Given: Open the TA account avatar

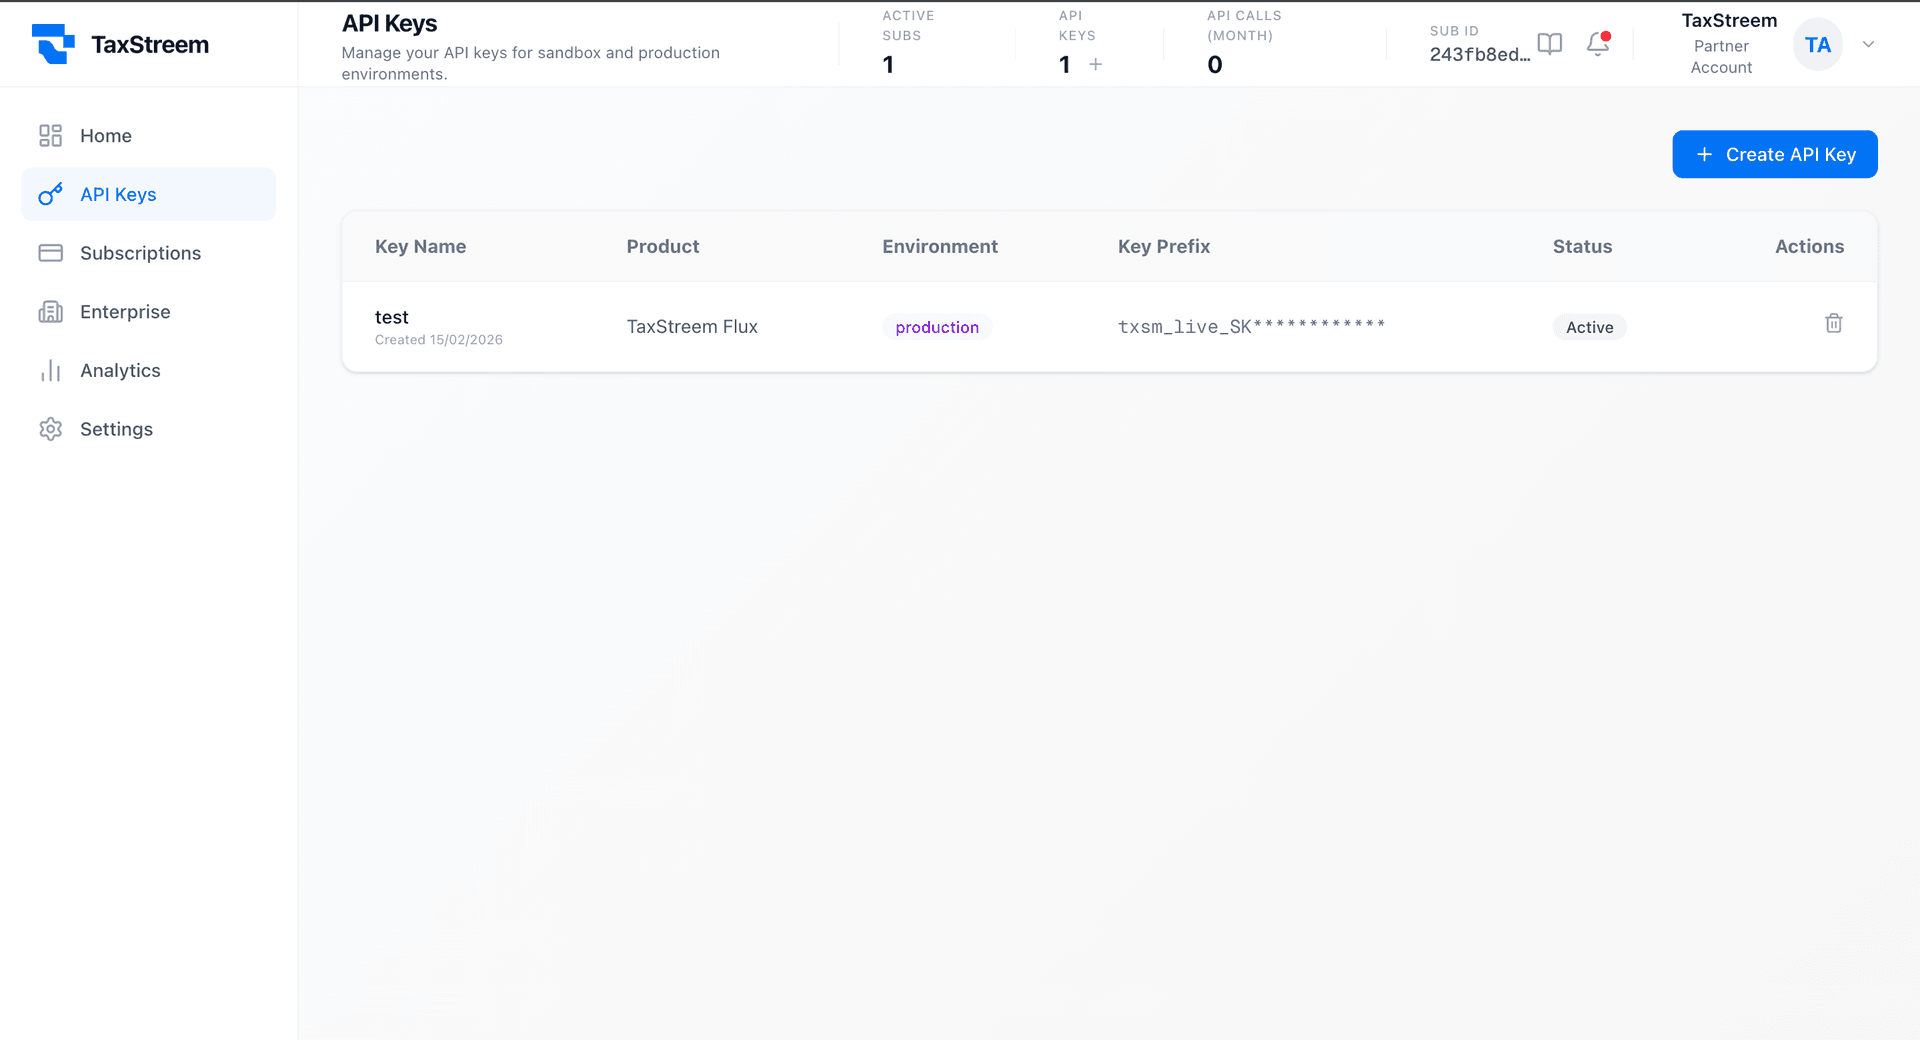Looking at the screenshot, I should tap(1818, 44).
